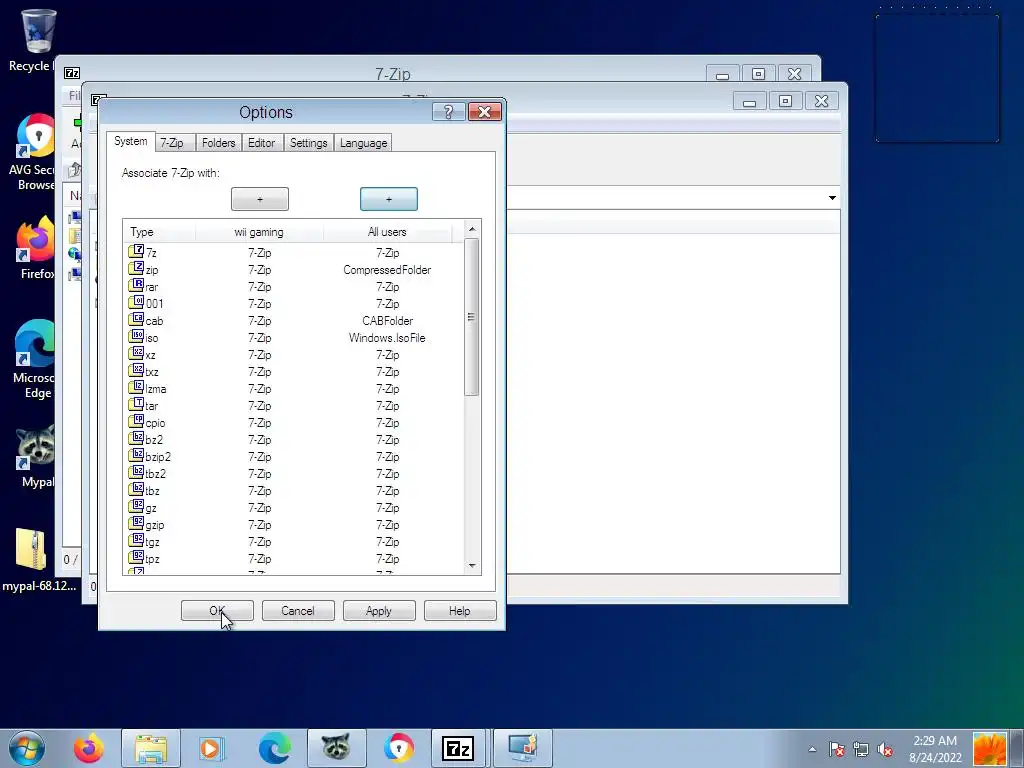Image resolution: width=1024 pixels, height=768 pixels.
Task: Open Microsoft Edge from the taskbar
Action: click(x=275, y=748)
